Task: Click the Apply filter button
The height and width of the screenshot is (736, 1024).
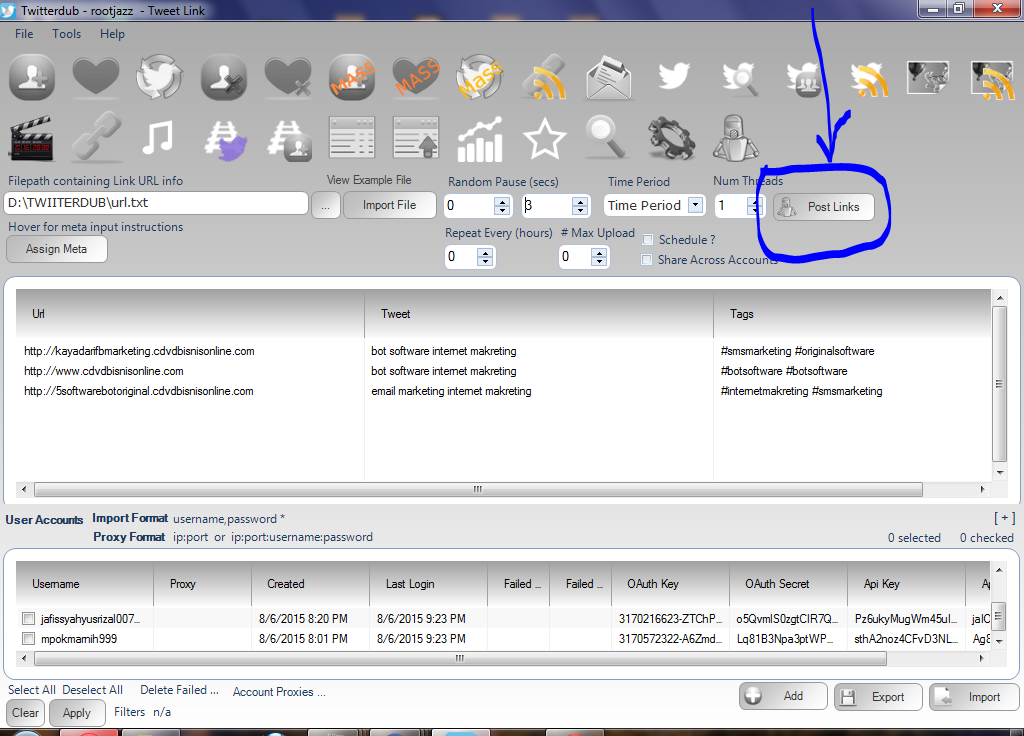Action: [x=76, y=713]
